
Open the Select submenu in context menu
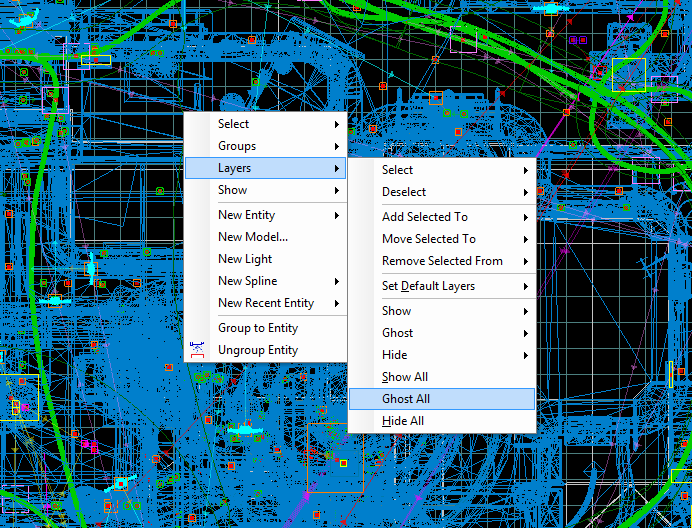234,124
